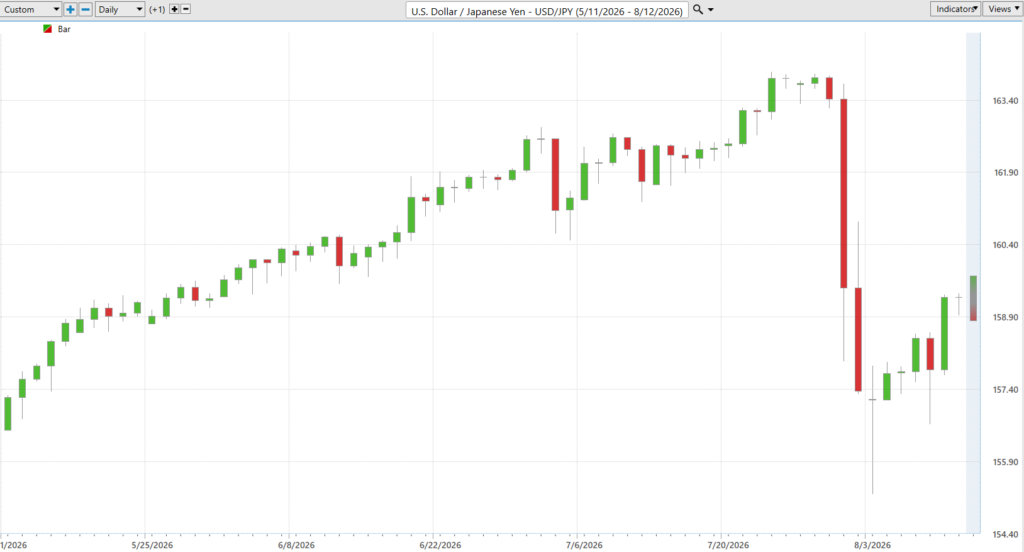Screen dimensions: 1024x552
Task: Click the 161.90 price axis label
Action: point(1005,173)
